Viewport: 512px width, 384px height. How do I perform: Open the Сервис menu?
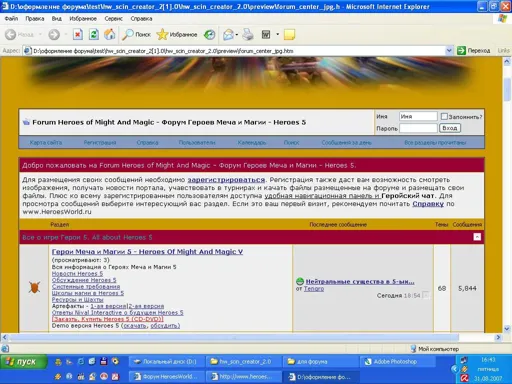point(113,19)
